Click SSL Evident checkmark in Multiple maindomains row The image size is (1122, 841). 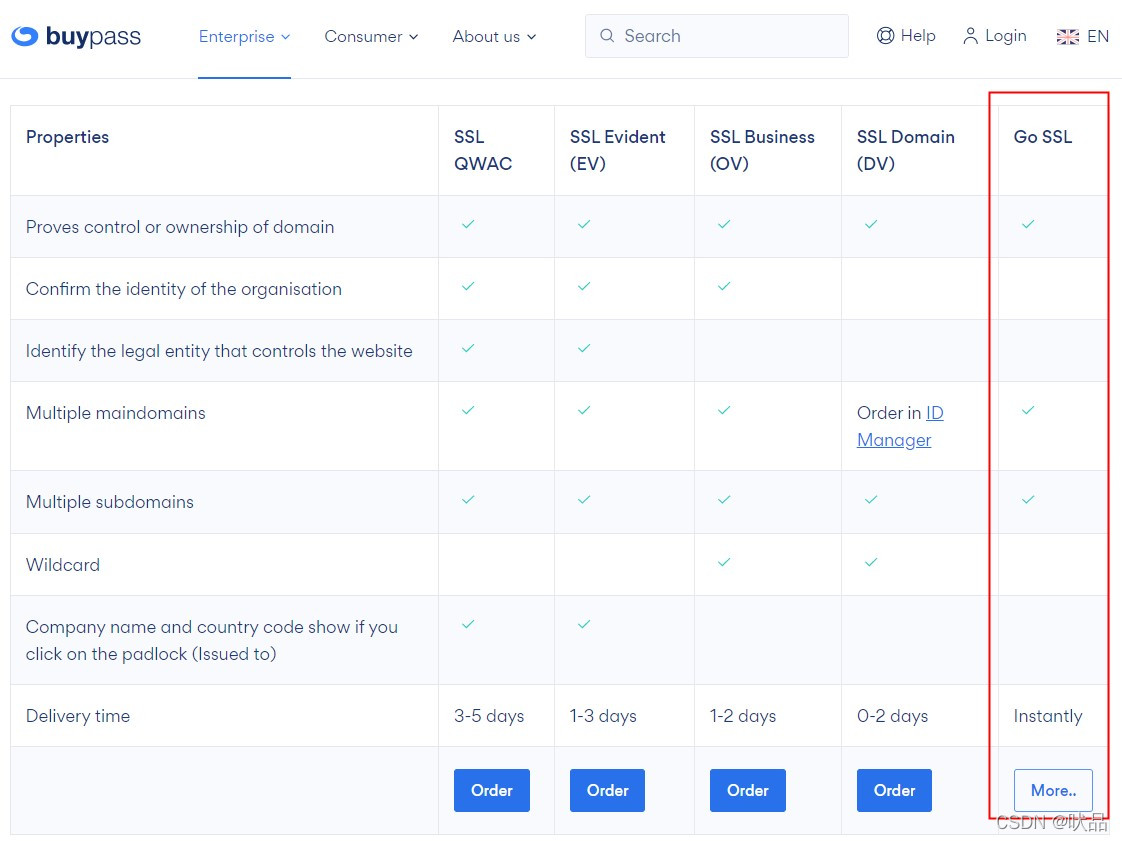click(x=584, y=410)
